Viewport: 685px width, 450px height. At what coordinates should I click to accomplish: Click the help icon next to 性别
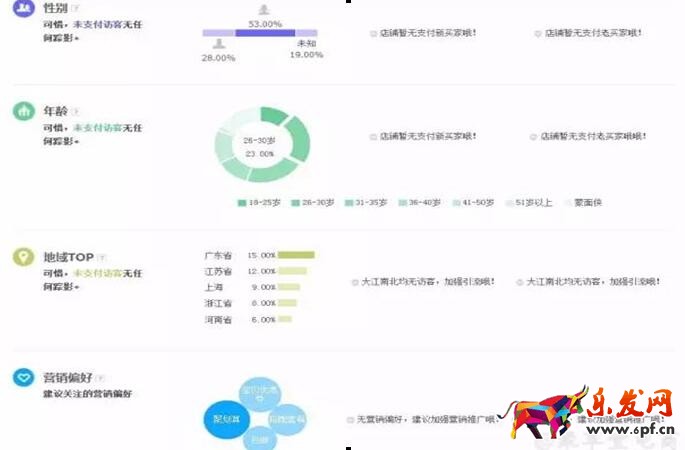[x=75, y=9]
